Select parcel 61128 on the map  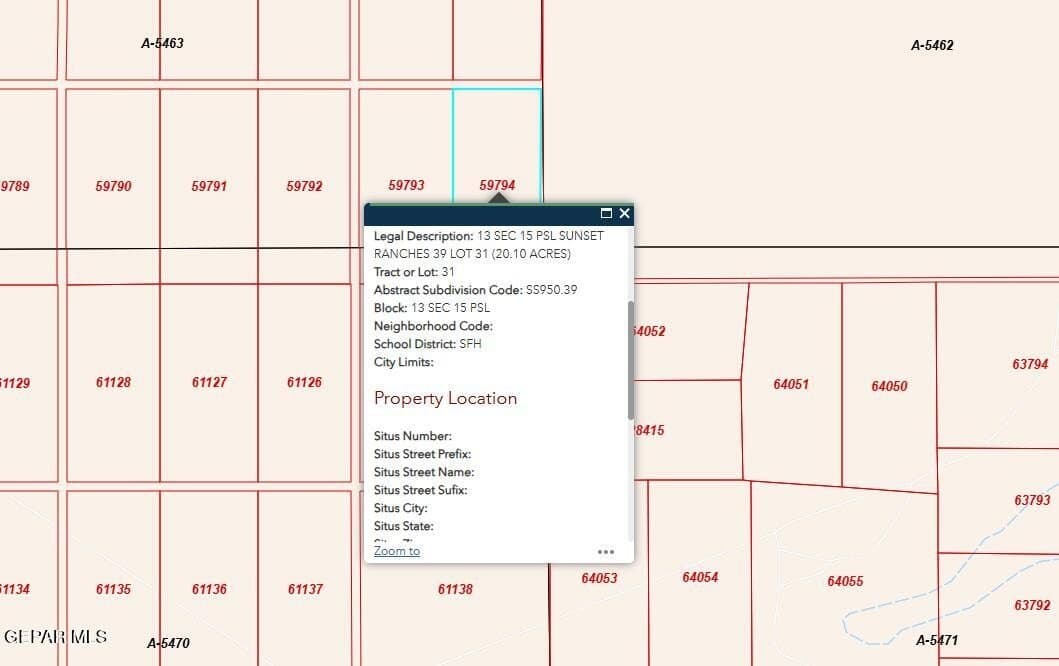coord(113,382)
